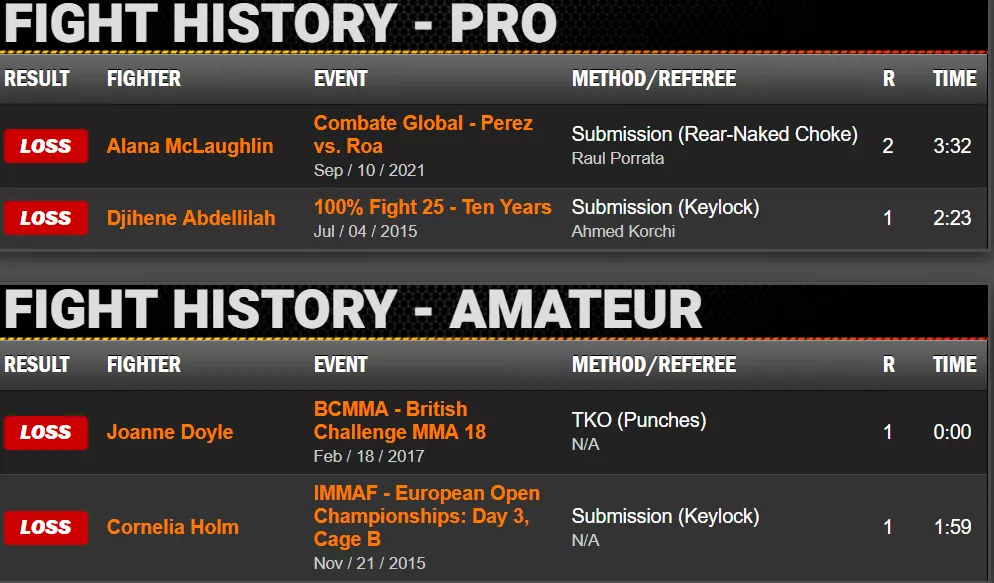Click referee name Raul Porrata
Image resolution: width=994 pixels, height=583 pixels.
click(618, 158)
